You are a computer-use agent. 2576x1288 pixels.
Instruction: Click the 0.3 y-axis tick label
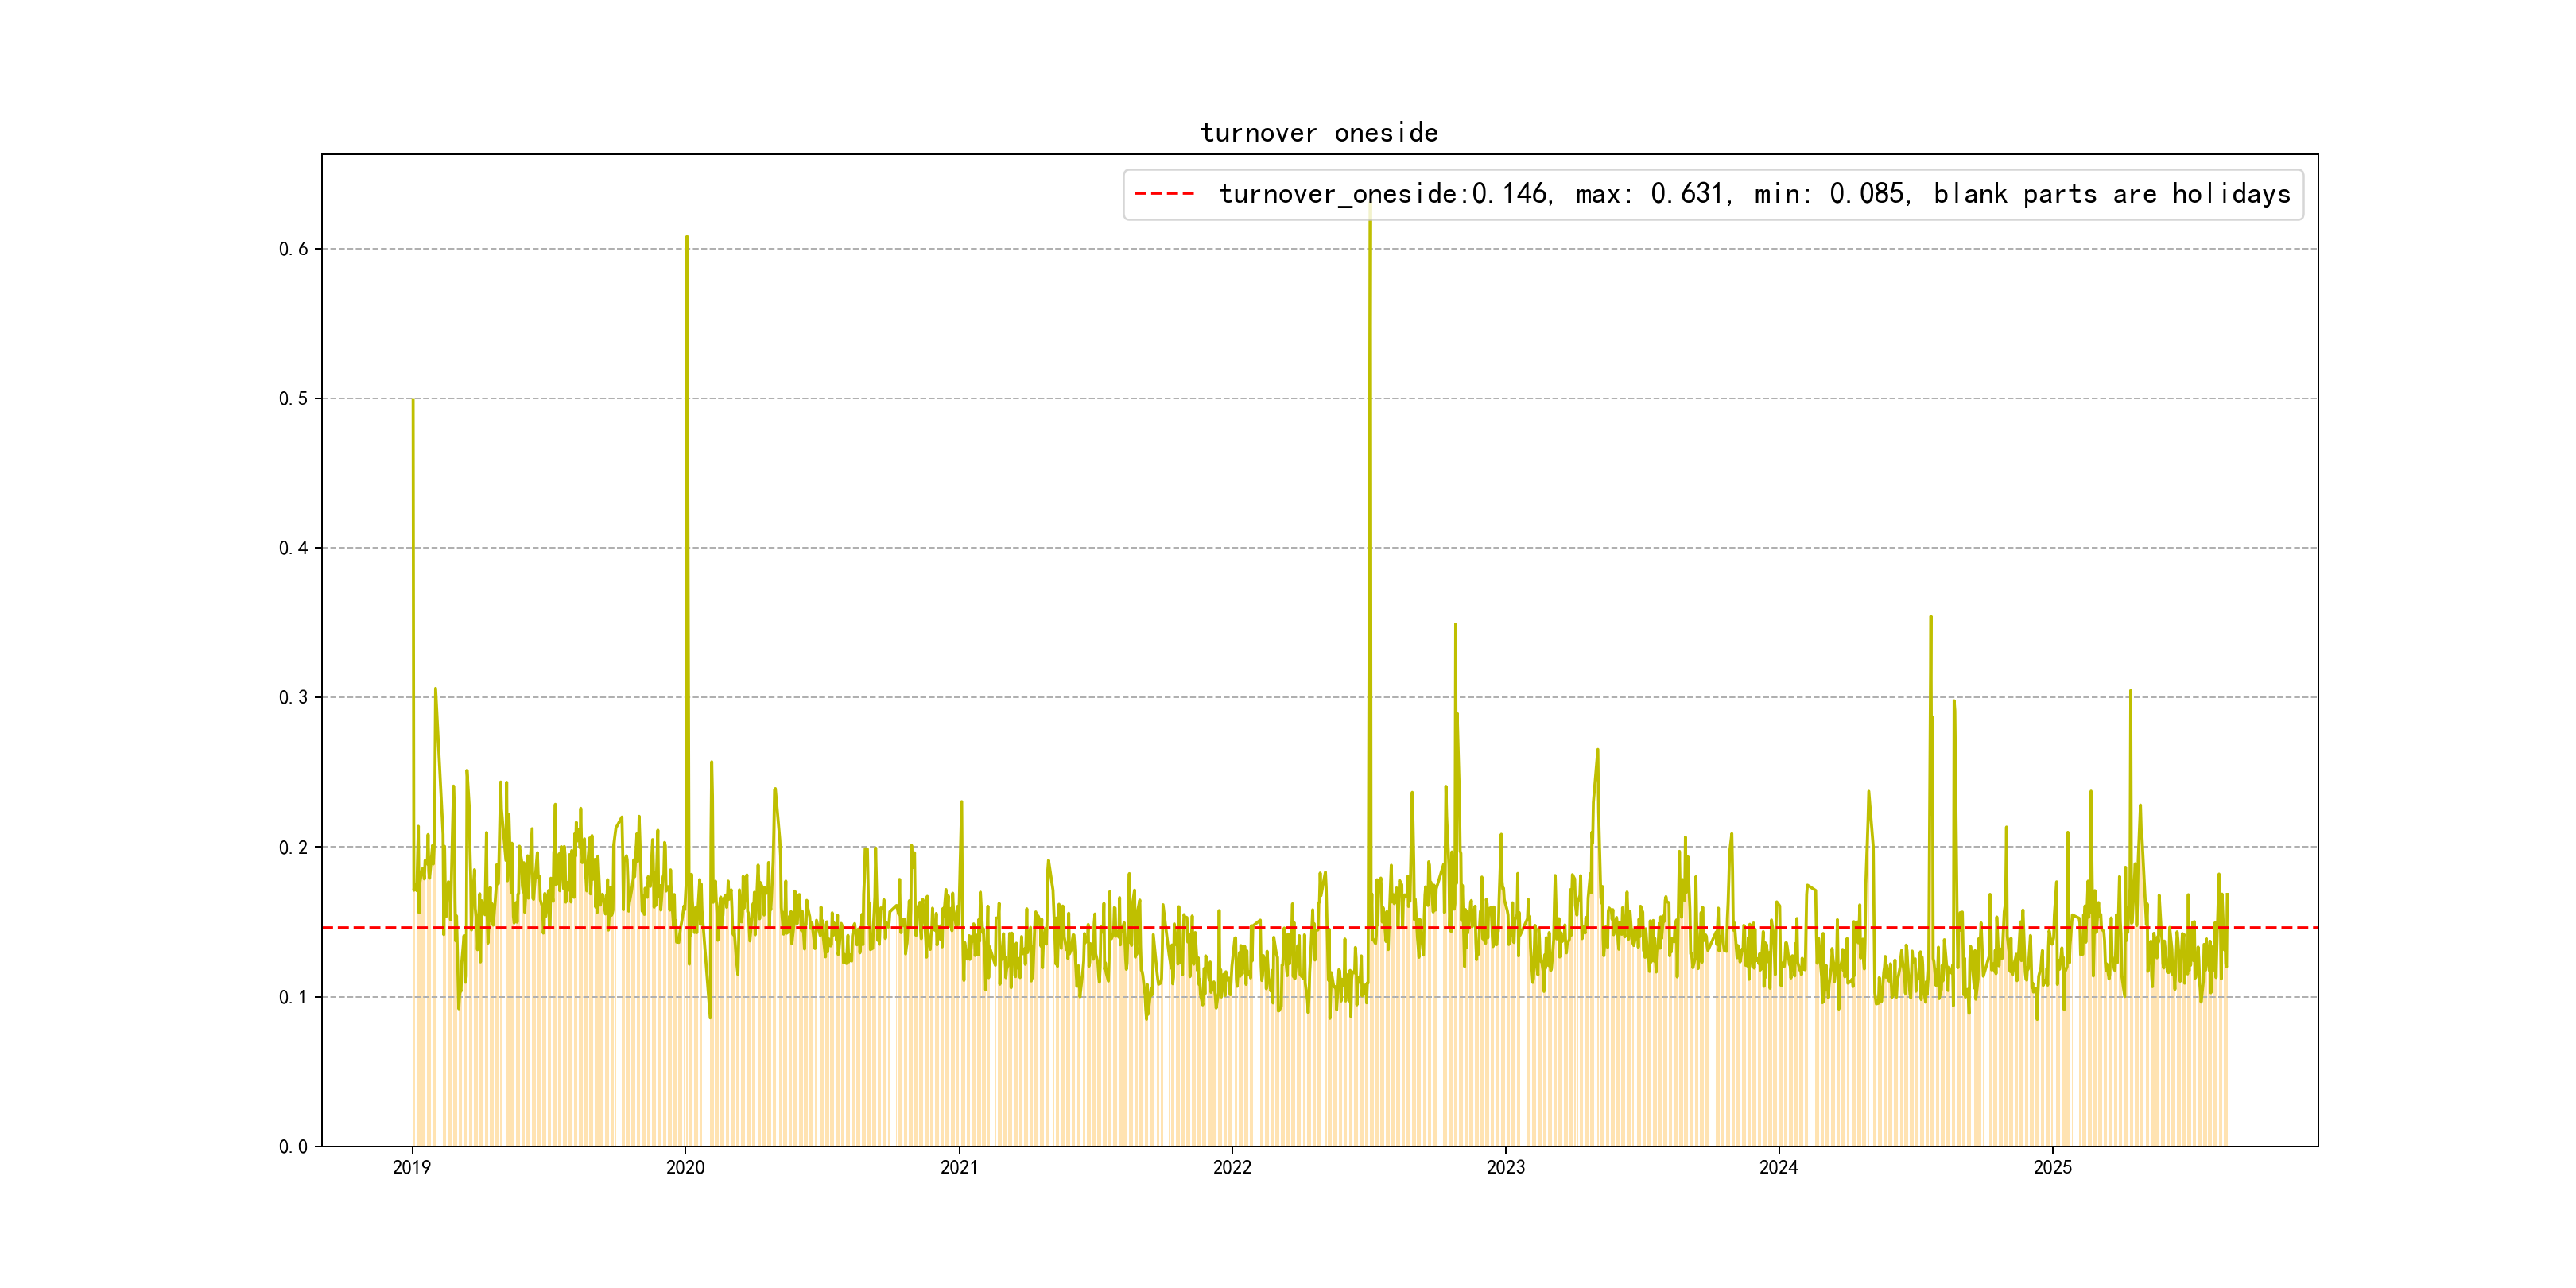click(x=293, y=697)
